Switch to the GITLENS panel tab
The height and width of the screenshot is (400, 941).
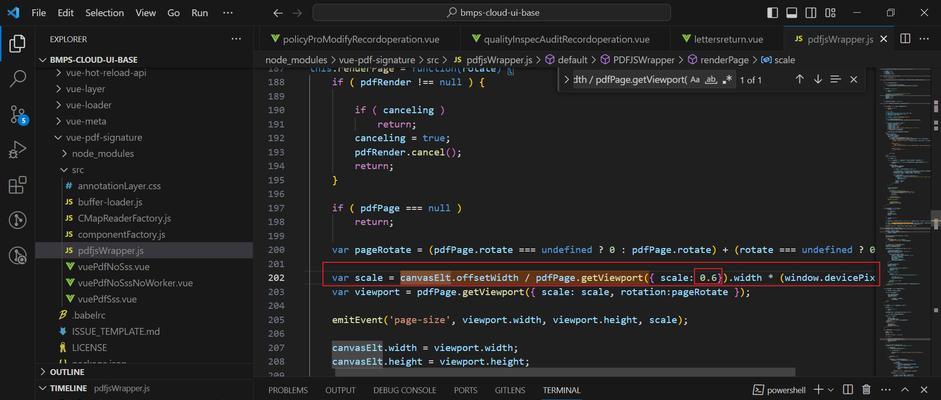[x=510, y=390]
